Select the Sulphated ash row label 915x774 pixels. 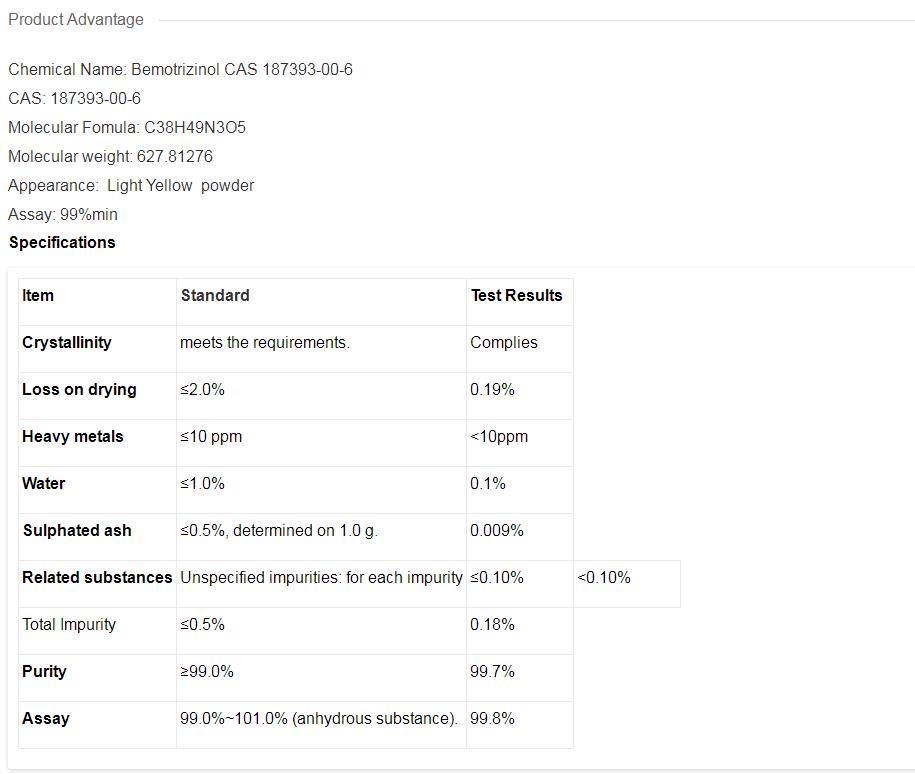tap(77, 531)
